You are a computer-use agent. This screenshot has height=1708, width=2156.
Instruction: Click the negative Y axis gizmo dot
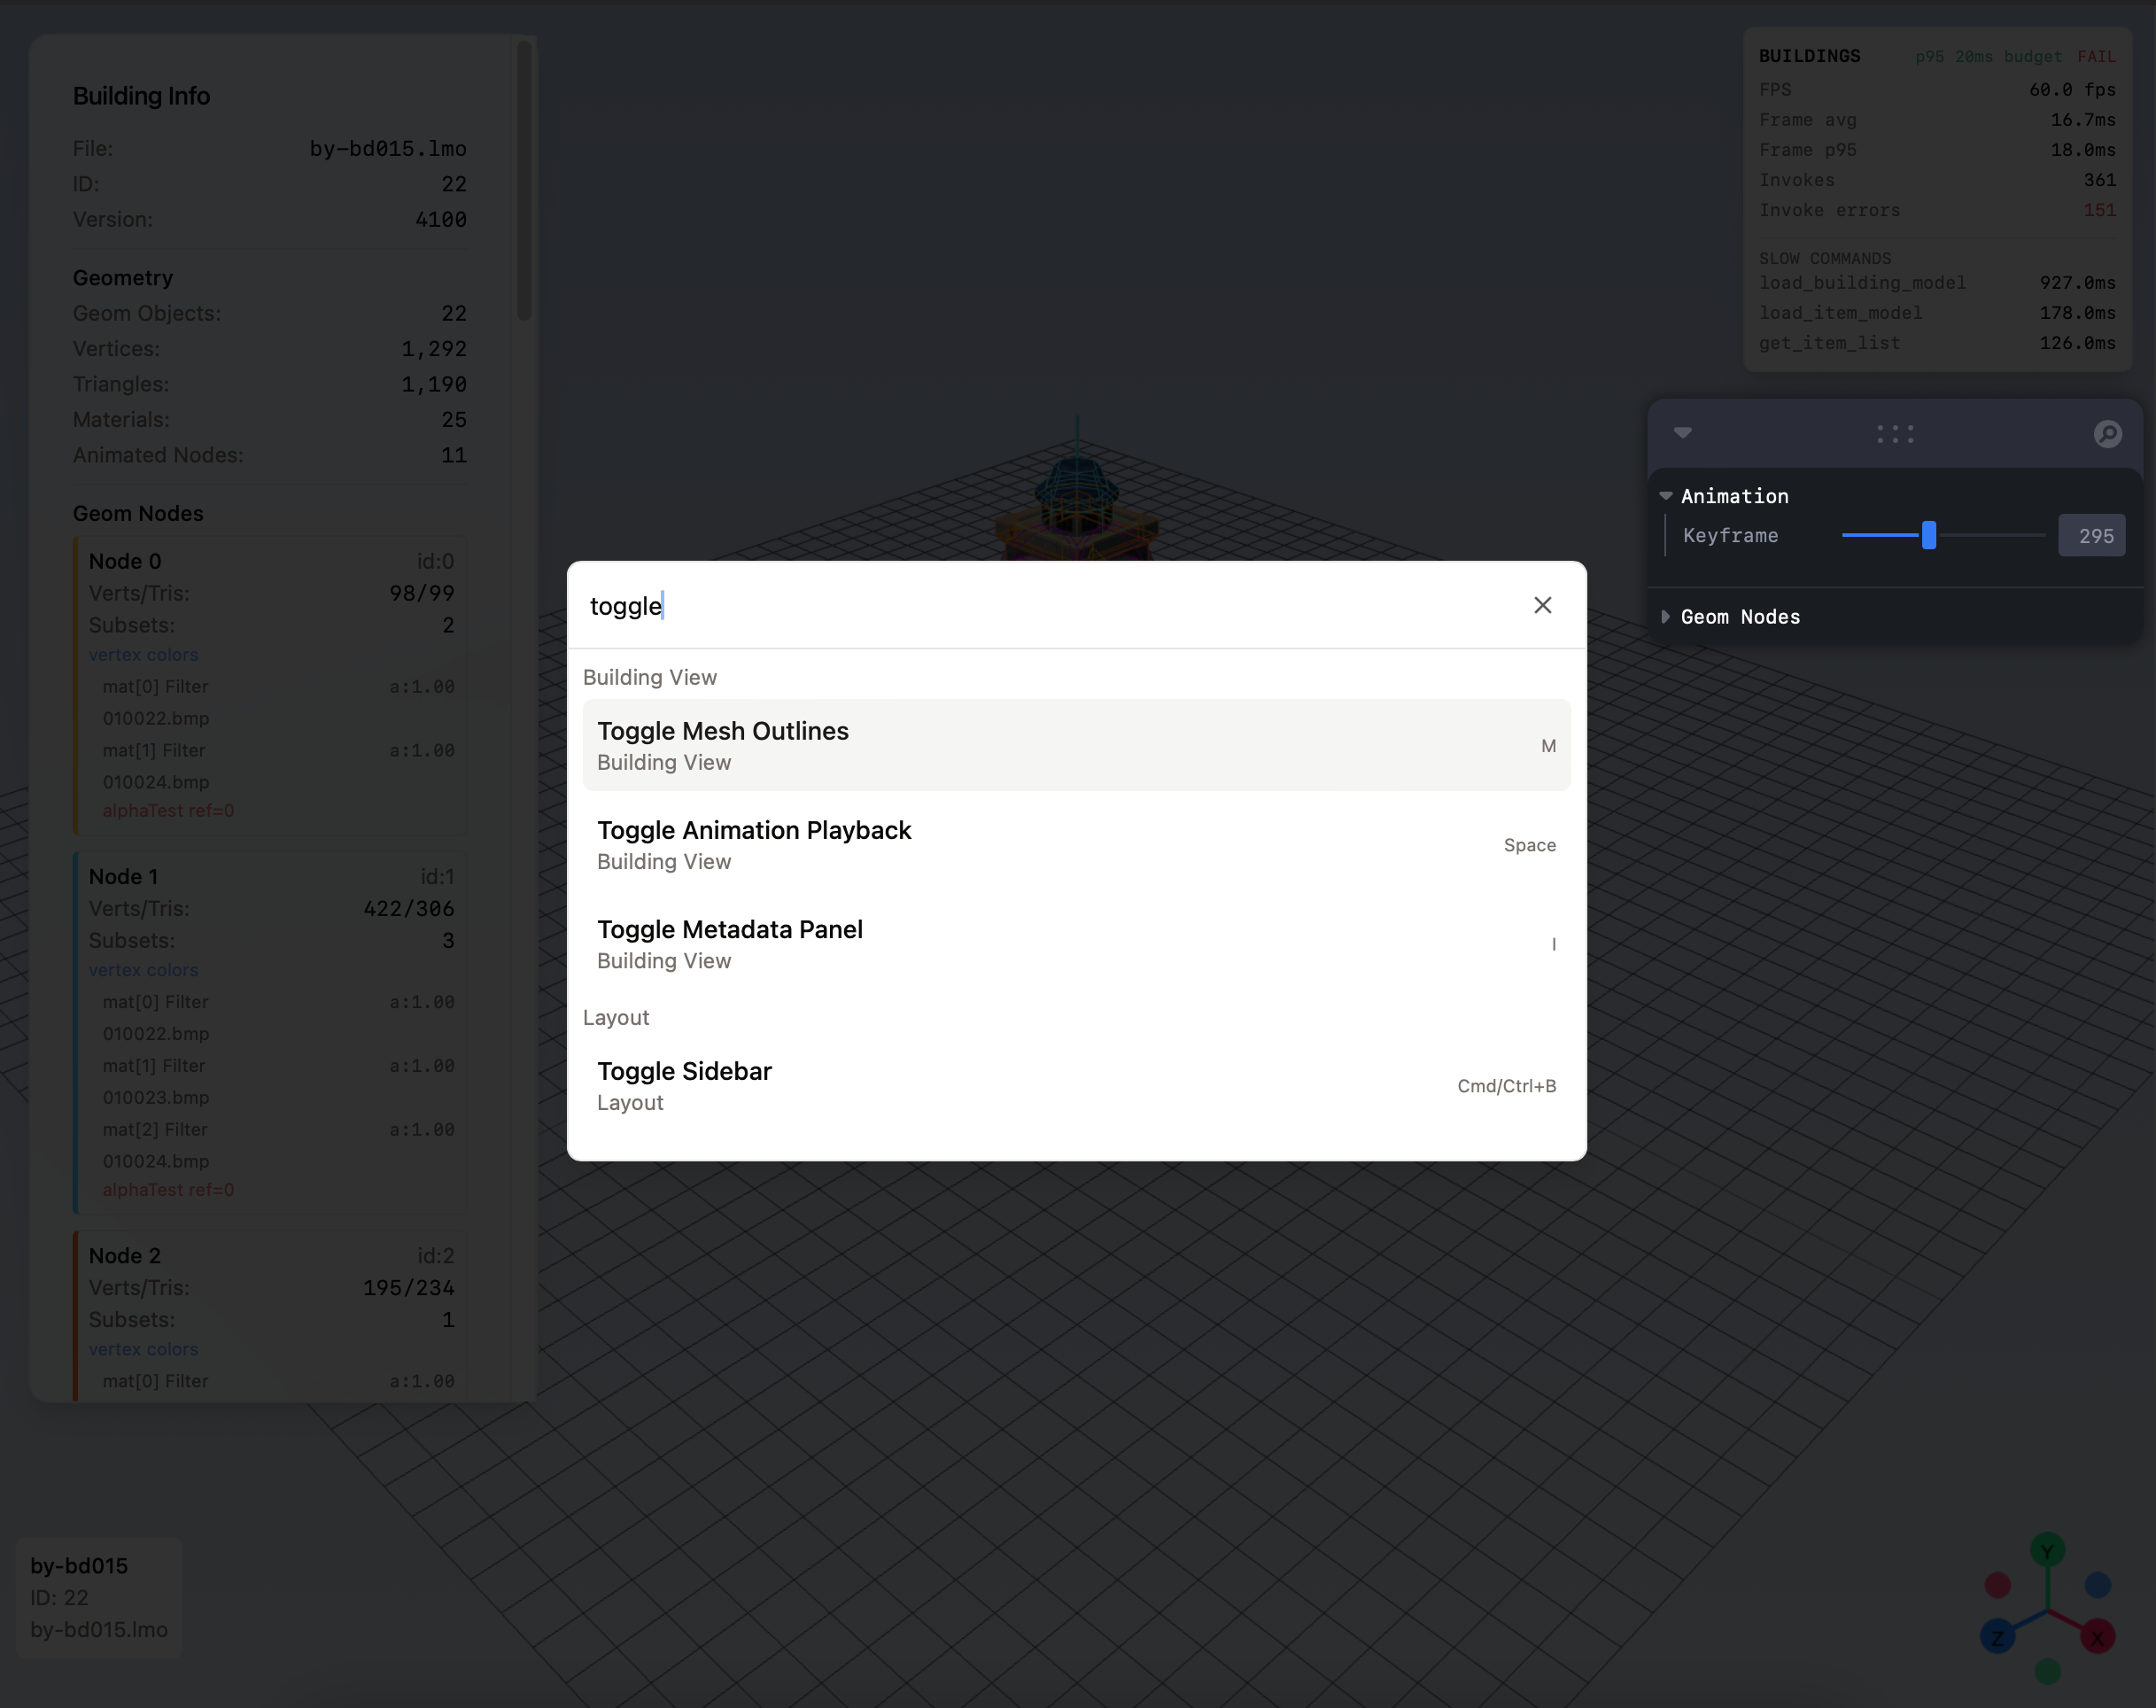(x=2047, y=1670)
